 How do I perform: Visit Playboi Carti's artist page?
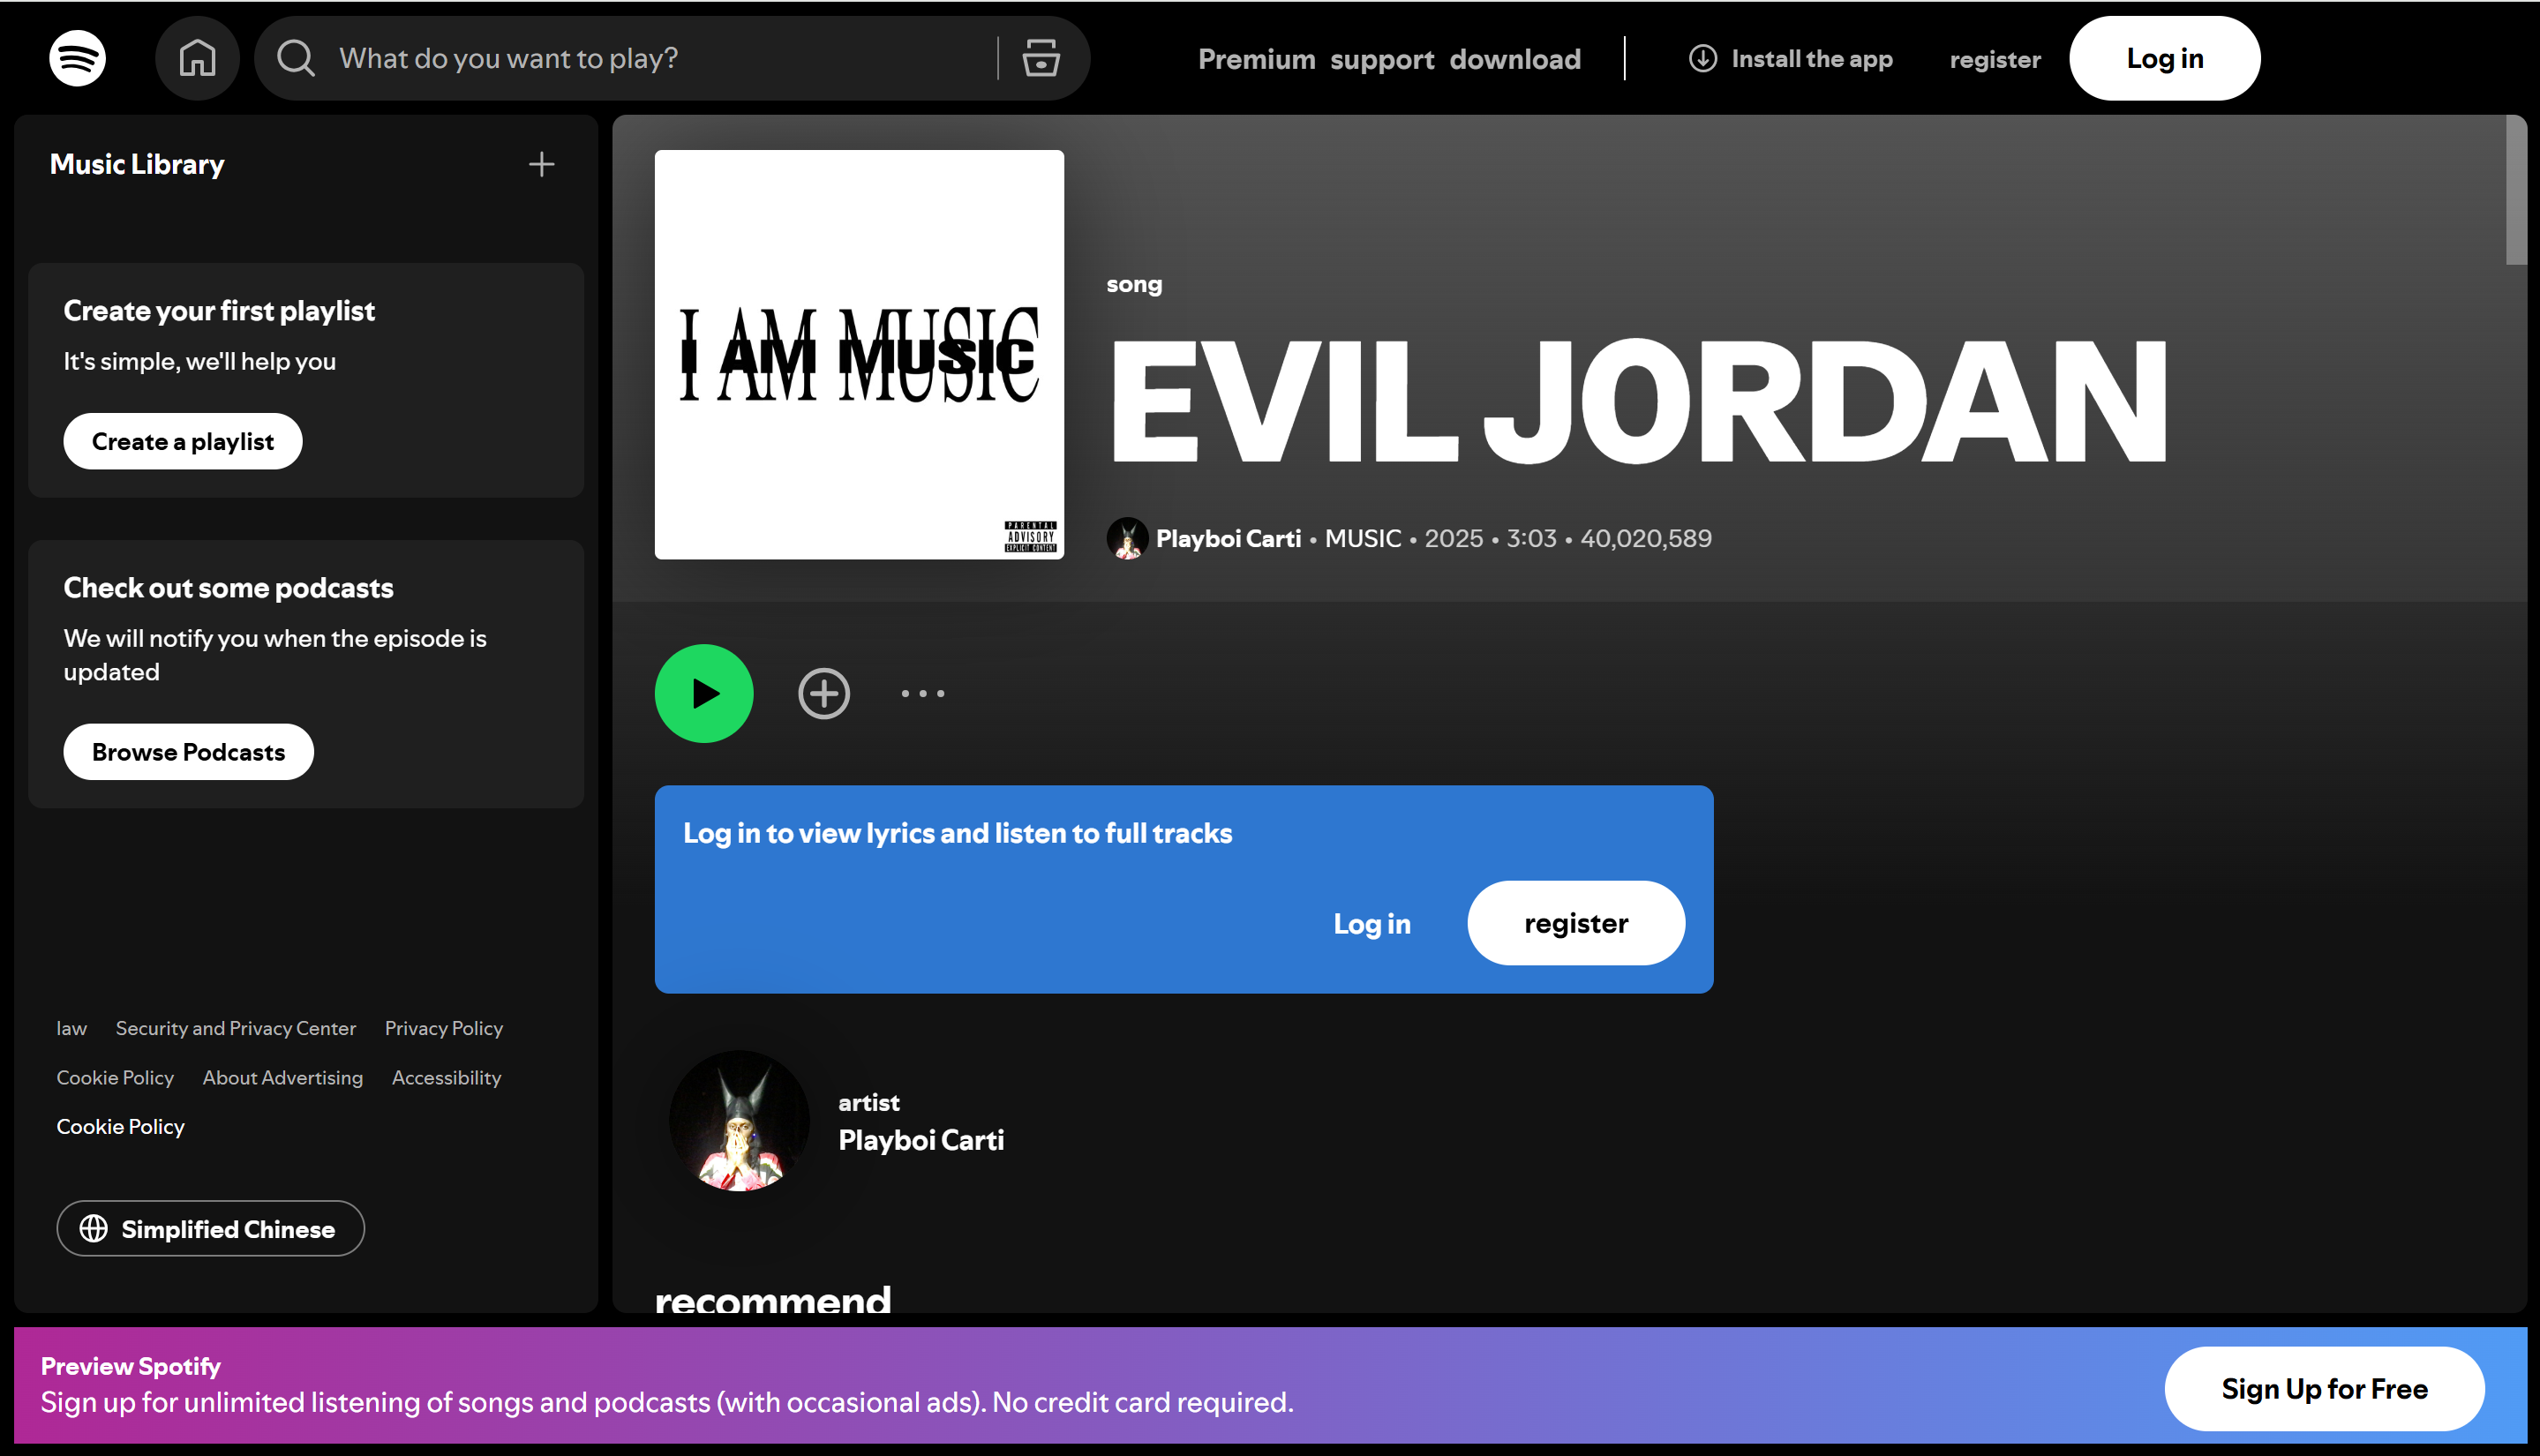coord(920,1139)
